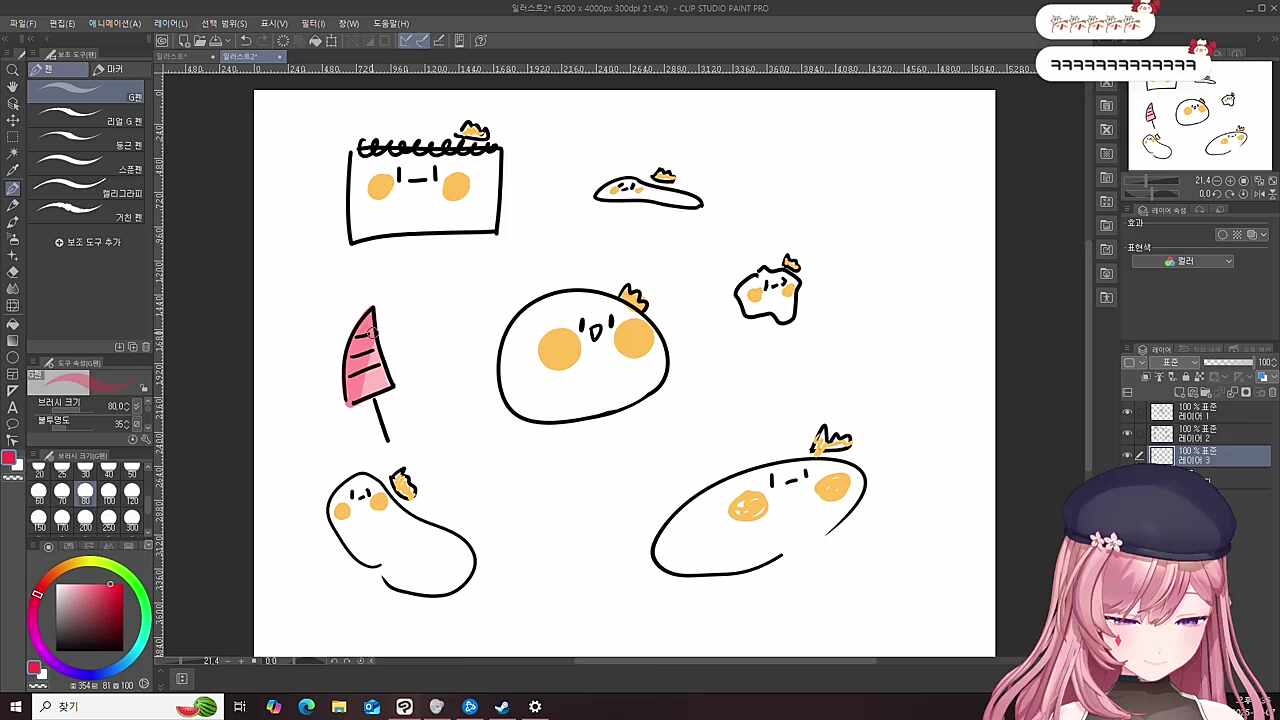The width and height of the screenshot is (1280, 720).
Task: Launch Steam from the taskbar
Action: pos(502,707)
